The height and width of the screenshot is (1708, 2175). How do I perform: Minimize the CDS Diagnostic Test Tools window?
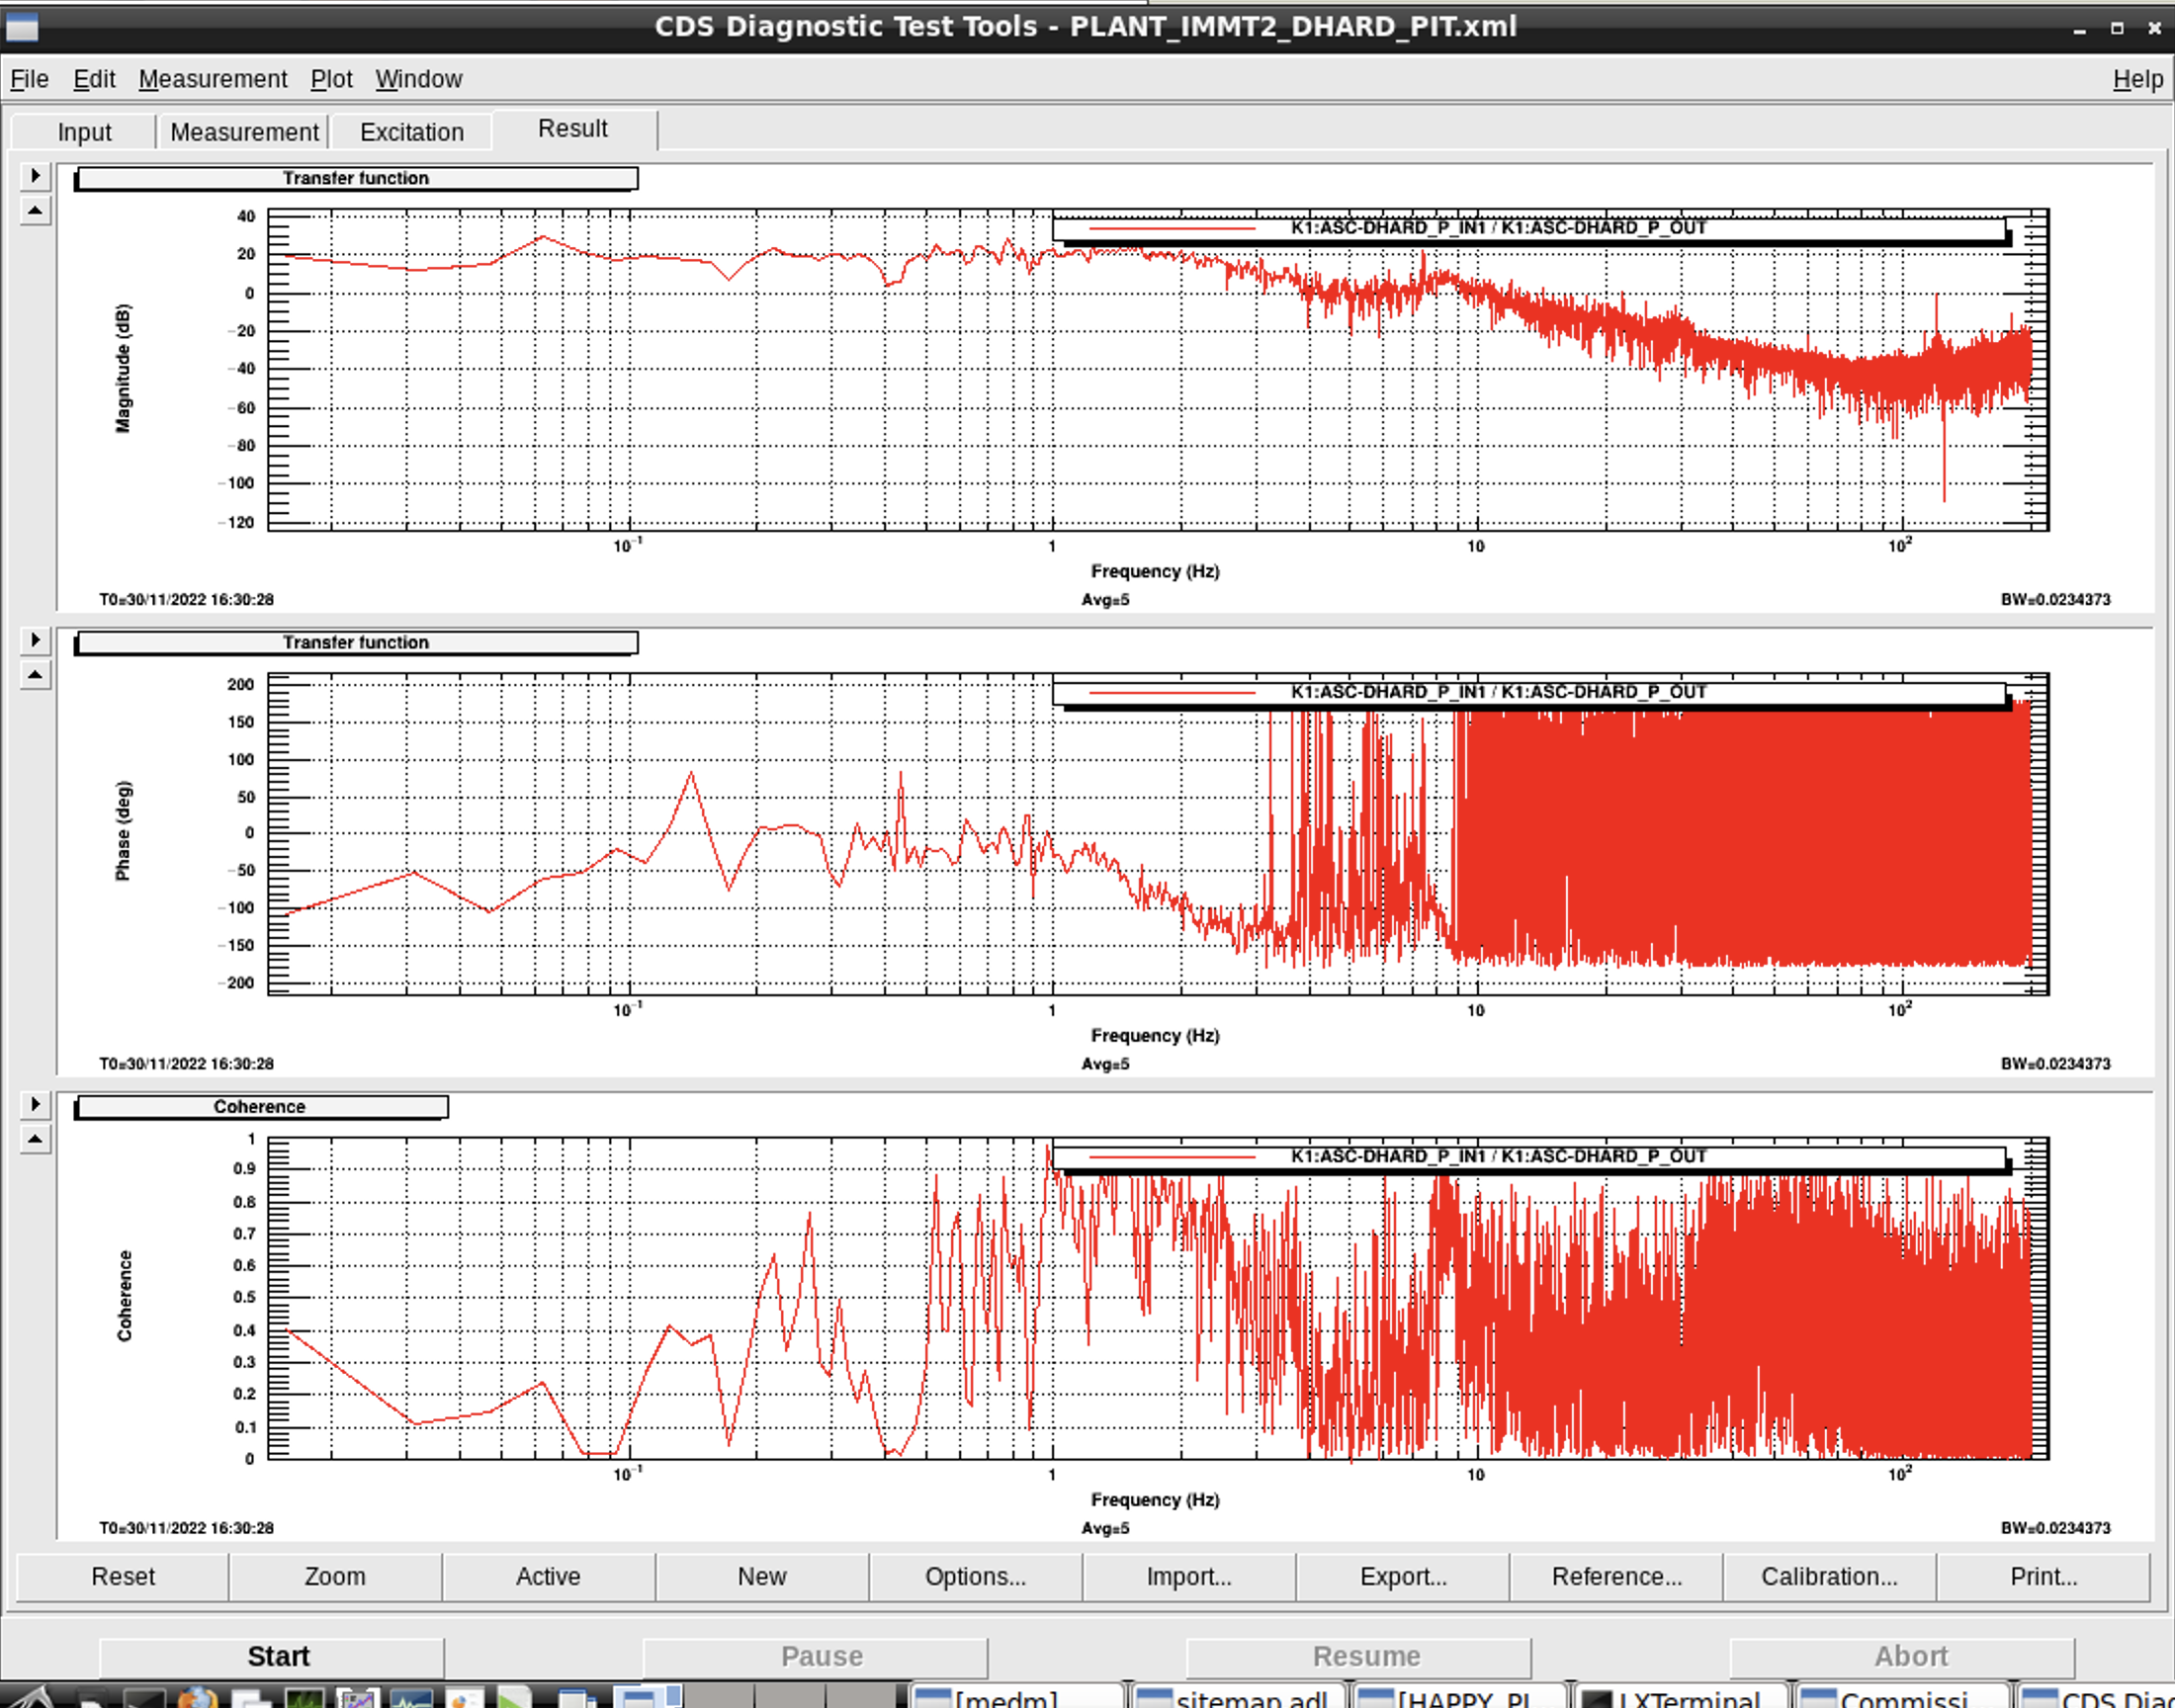click(x=2079, y=29)
